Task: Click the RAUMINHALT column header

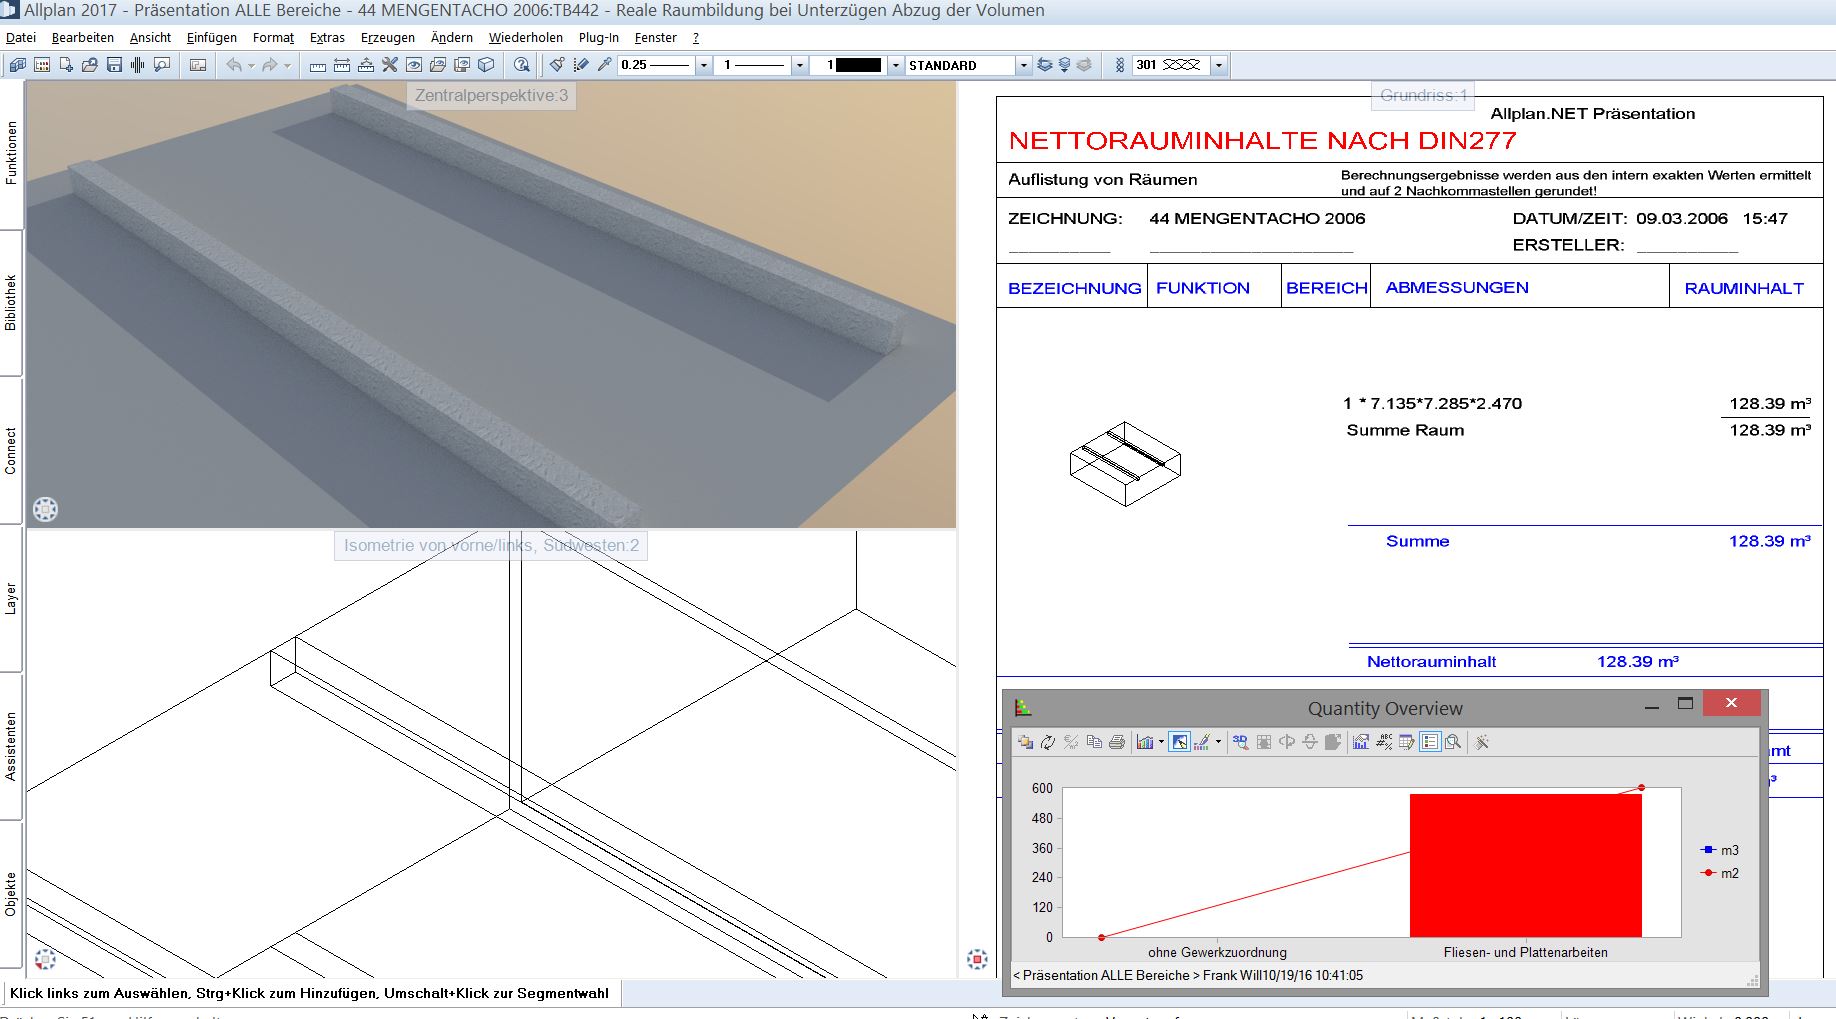Action: pos(1743,288)
